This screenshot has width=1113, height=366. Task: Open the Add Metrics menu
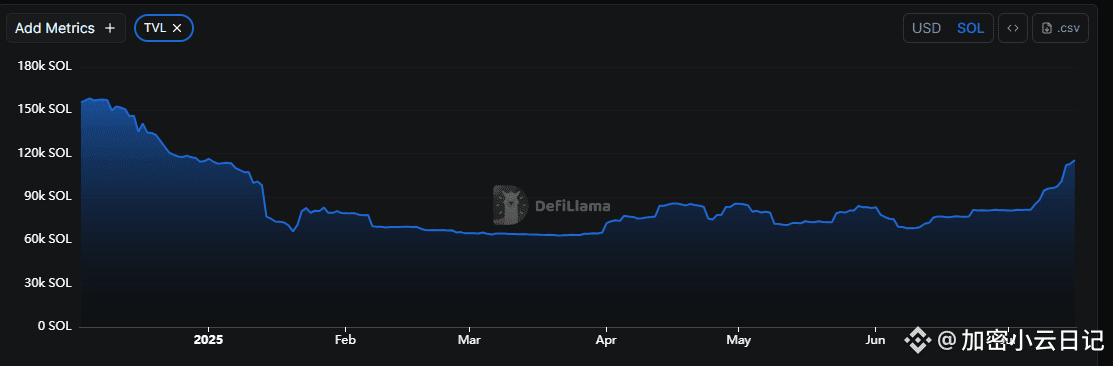pos(66,28)
